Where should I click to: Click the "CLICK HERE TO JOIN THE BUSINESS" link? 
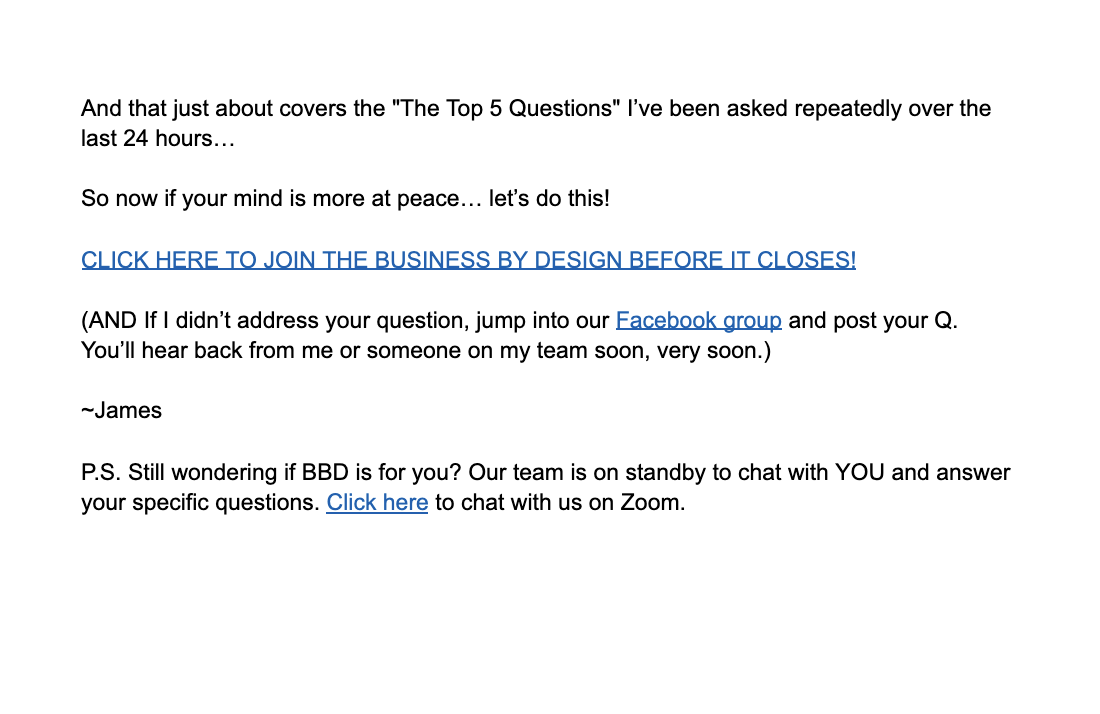point(468,260)
